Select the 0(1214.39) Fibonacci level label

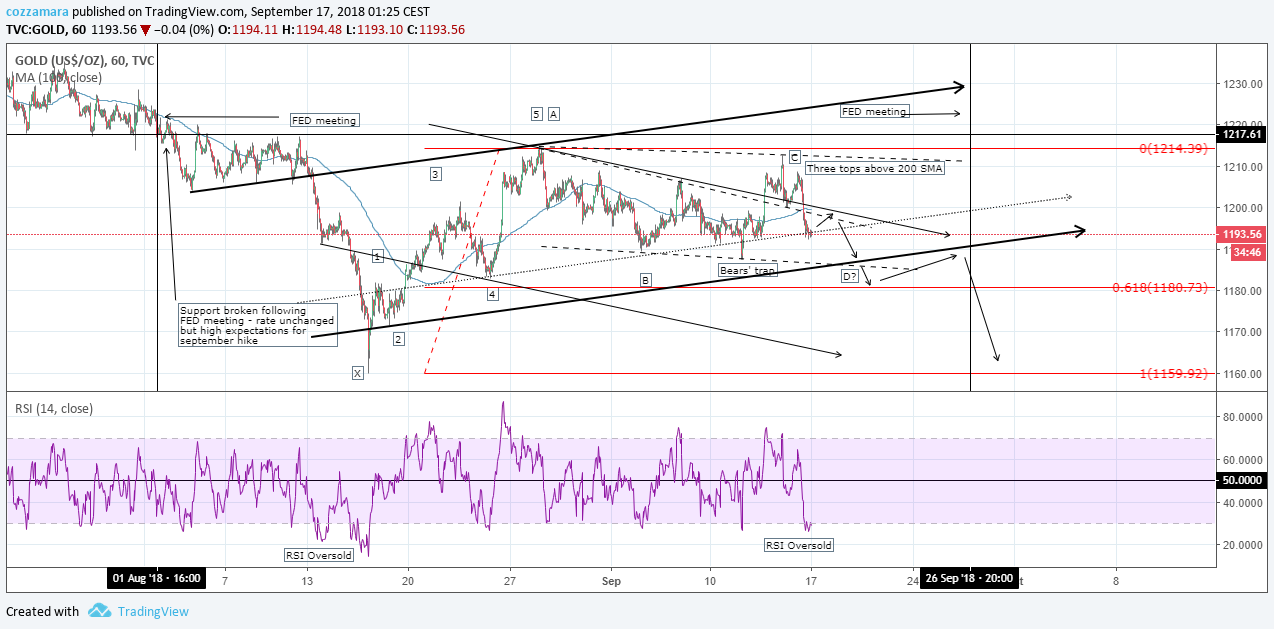click(1175, 149)
